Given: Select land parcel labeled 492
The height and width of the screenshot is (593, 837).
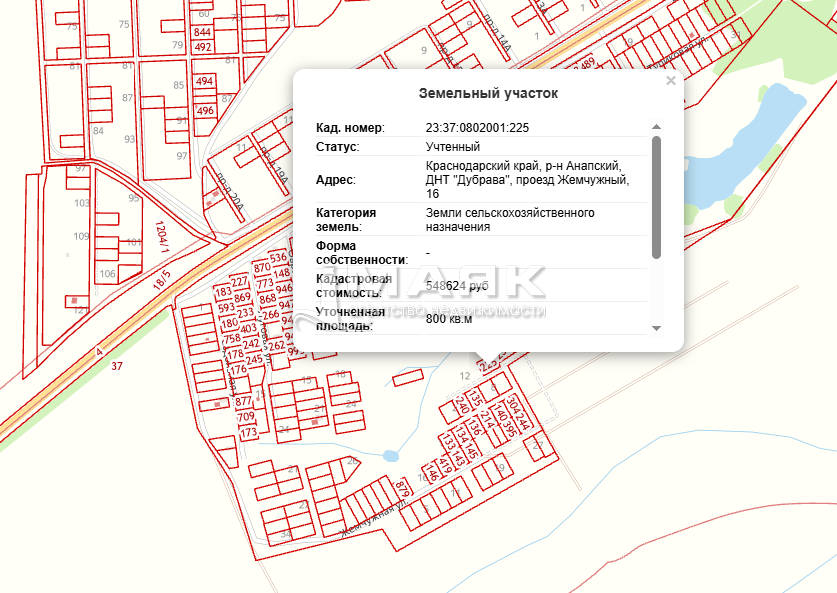Looking at the screenshot, I should point(203,47).
